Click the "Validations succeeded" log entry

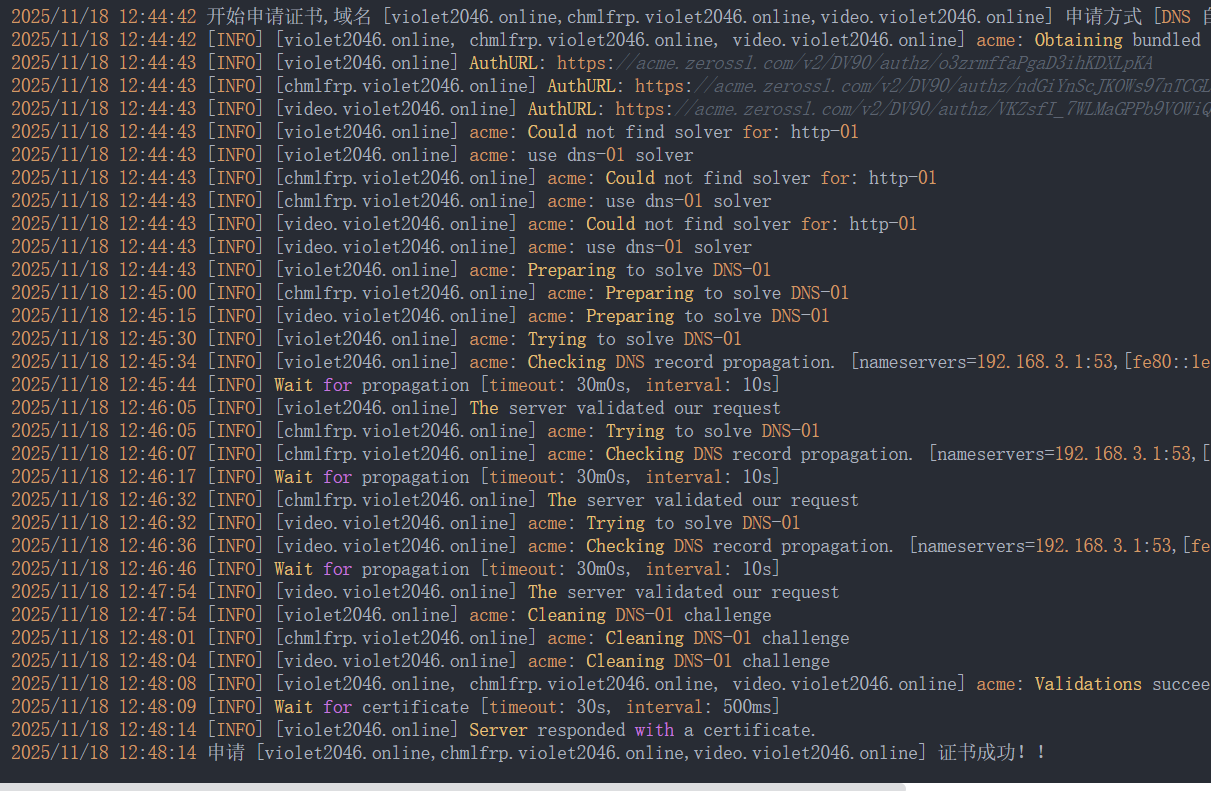coord(1120,684)
